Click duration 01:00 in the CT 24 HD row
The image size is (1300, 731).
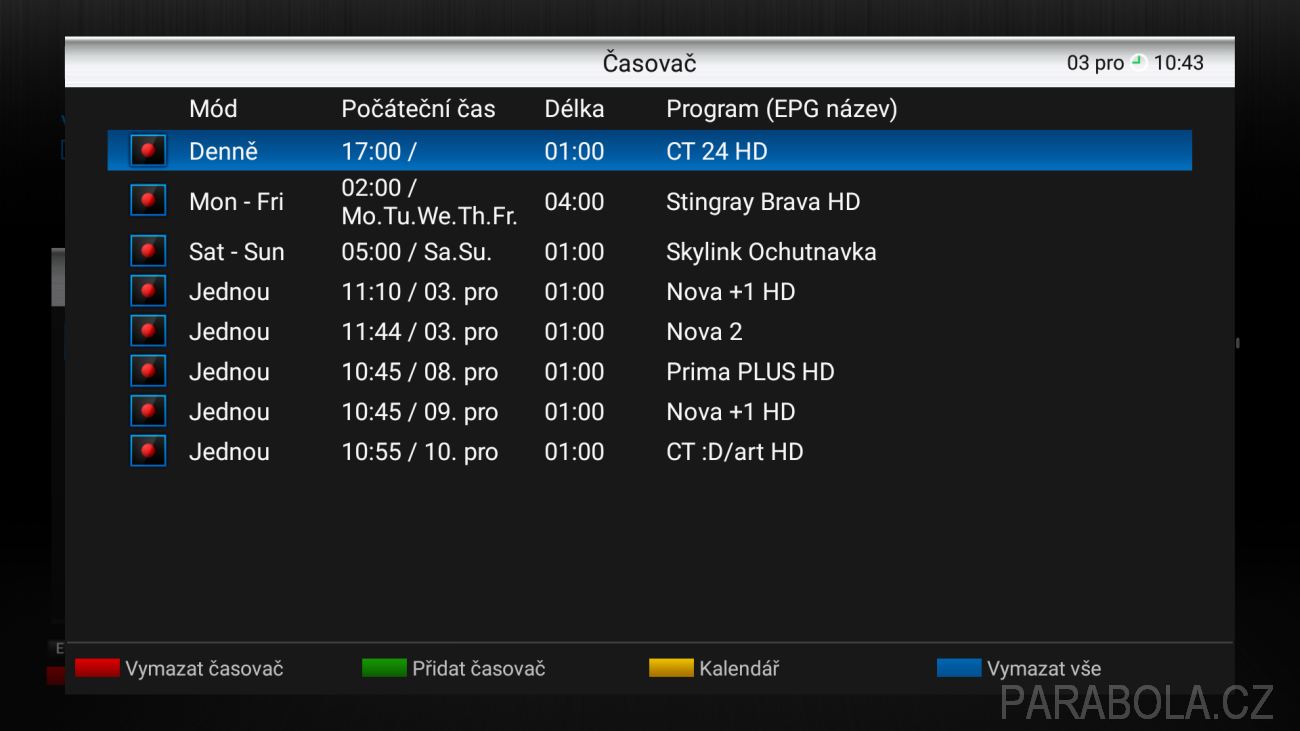coord(574,151)
